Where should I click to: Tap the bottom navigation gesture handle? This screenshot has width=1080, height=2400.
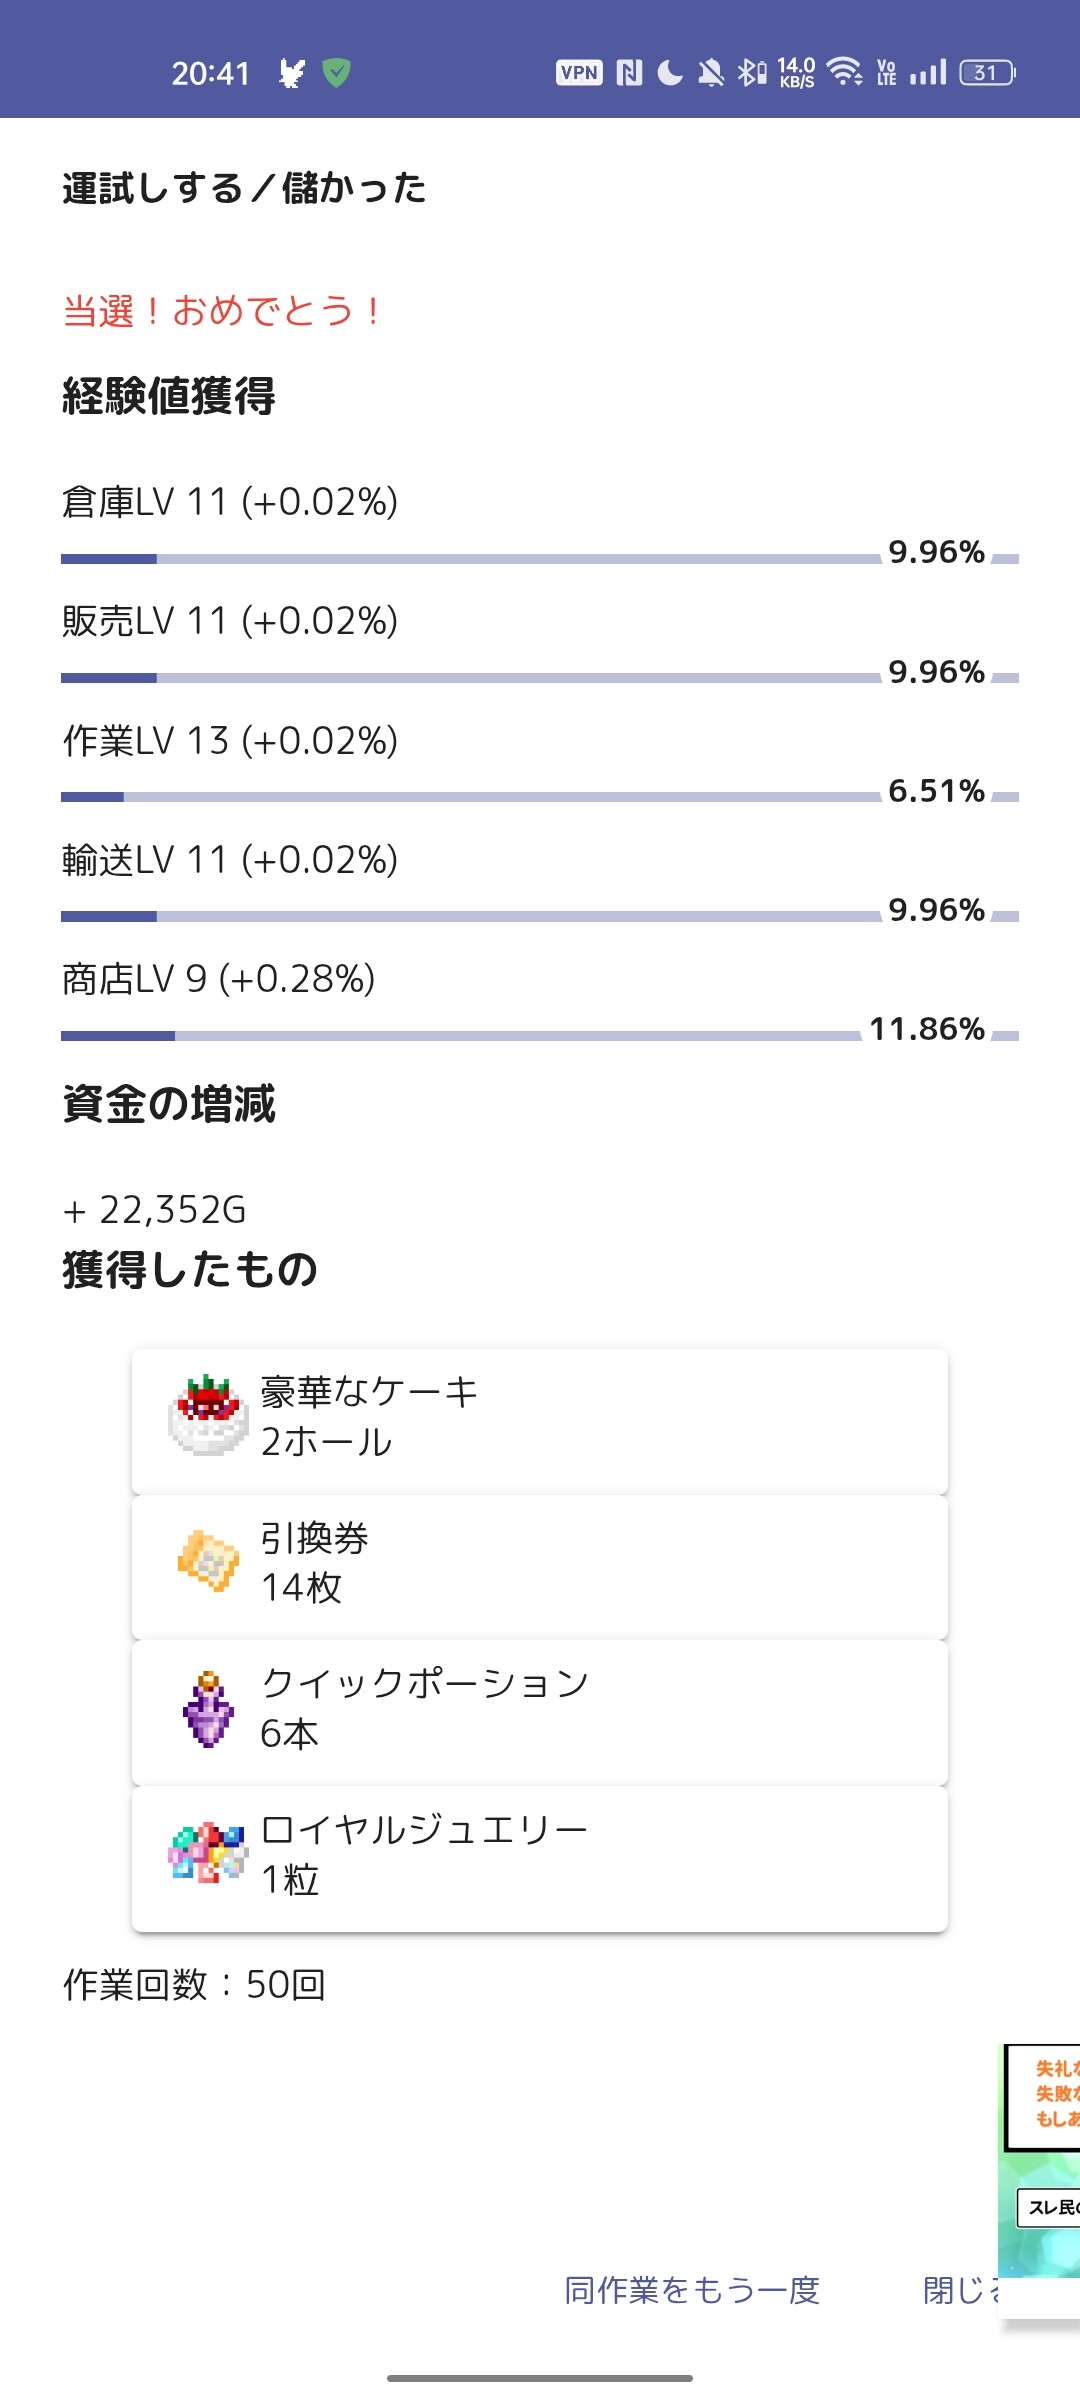[x=540, y=2378]
